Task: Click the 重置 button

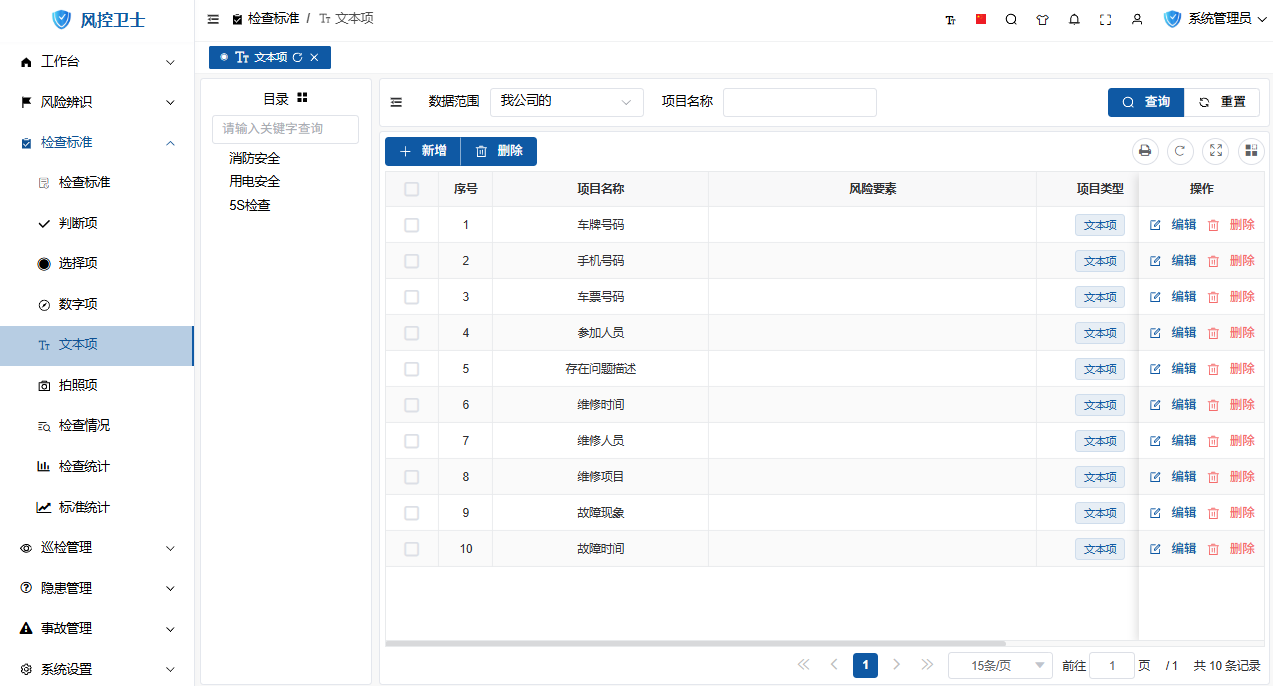Action: pyautogui.click(x=1222, y=102)
